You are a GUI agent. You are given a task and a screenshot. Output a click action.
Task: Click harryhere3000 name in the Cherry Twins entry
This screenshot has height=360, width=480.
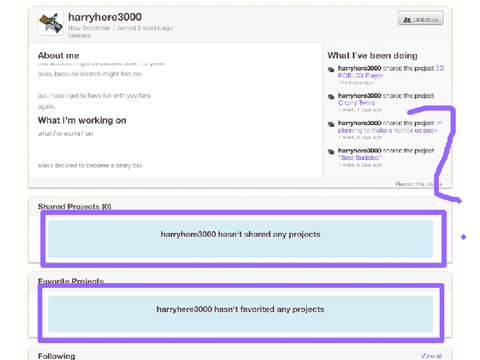pos(359,96)
